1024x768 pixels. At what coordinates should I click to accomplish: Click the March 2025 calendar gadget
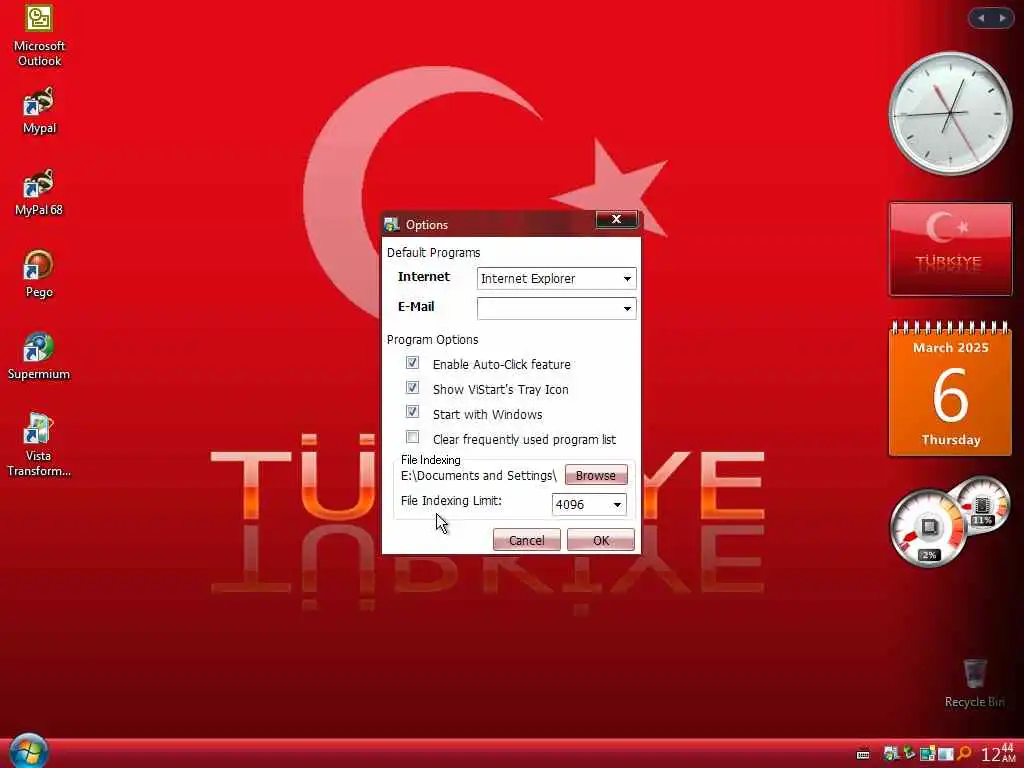tap(950, 389)
